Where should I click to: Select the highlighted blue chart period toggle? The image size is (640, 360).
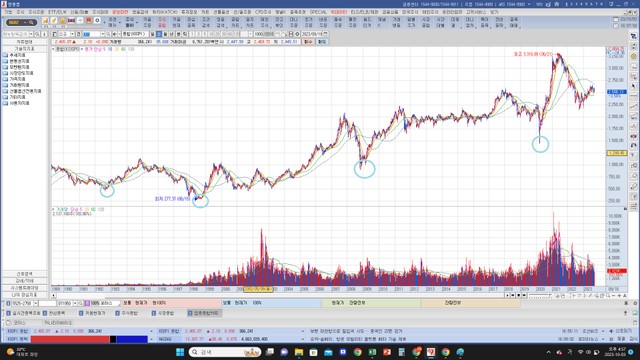(x=159, y=34)
